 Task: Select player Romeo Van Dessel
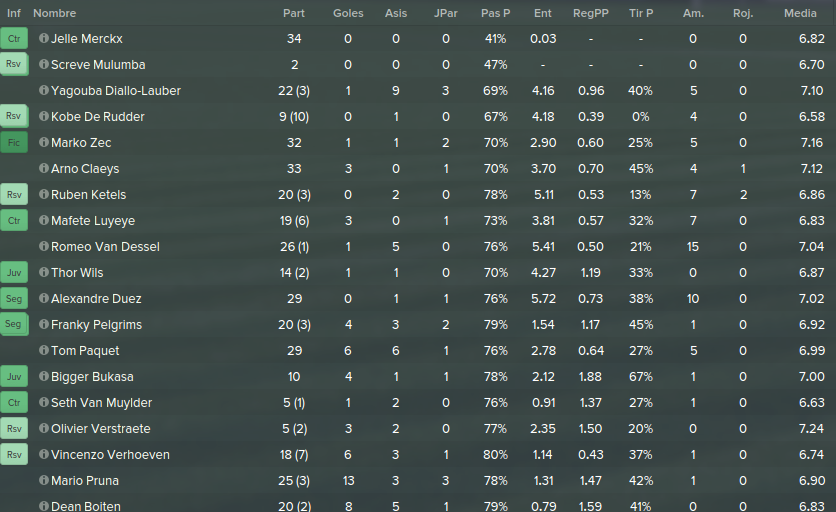click(x=105, y=247)
